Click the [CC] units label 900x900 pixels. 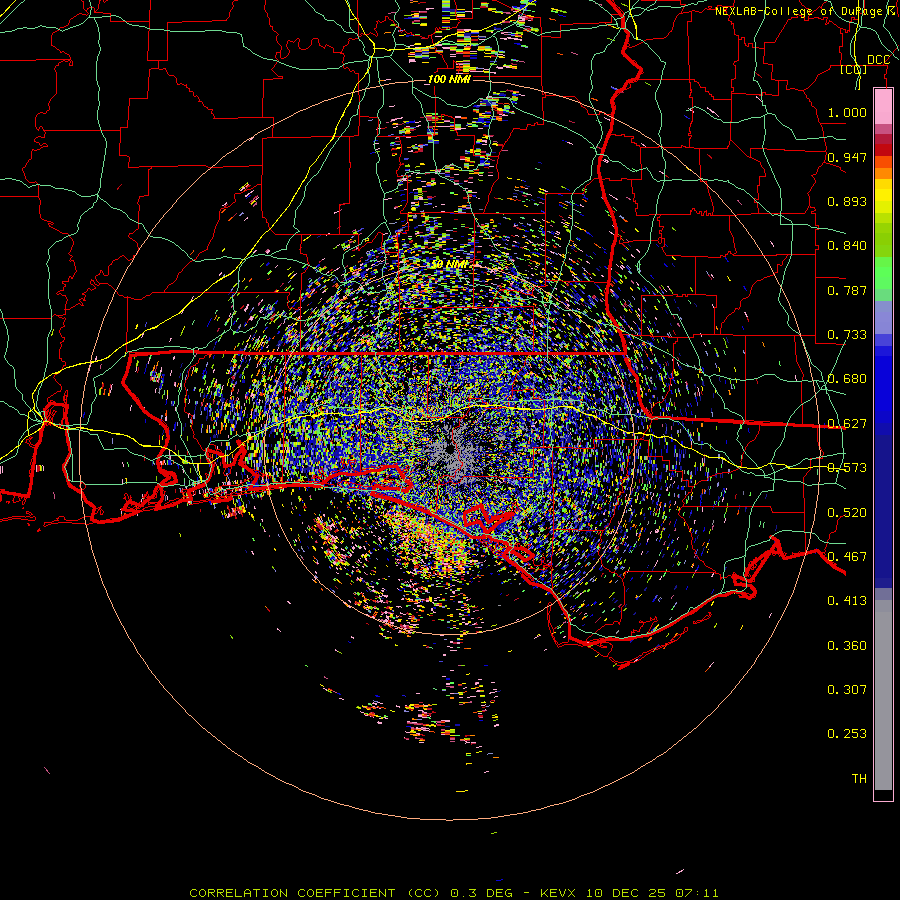(854, 69)
